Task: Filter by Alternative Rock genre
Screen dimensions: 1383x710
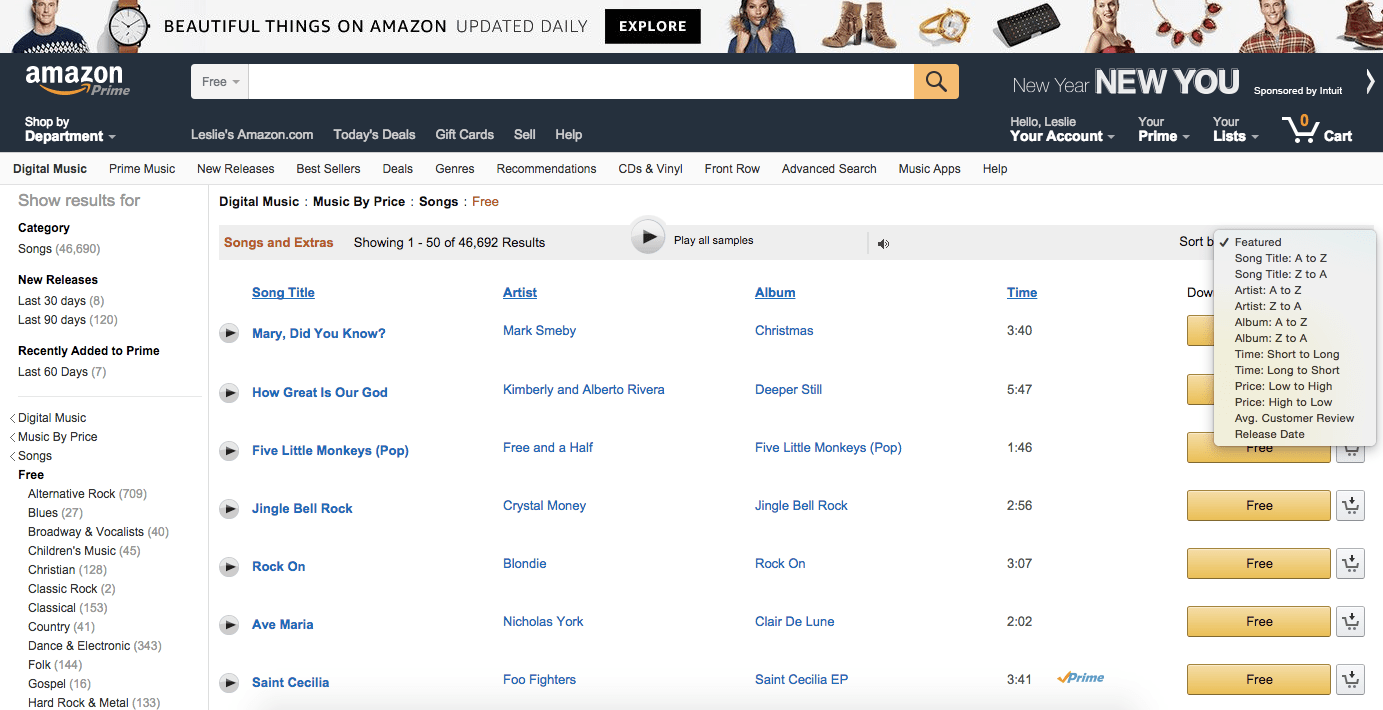Action: [x=87, y=494]
